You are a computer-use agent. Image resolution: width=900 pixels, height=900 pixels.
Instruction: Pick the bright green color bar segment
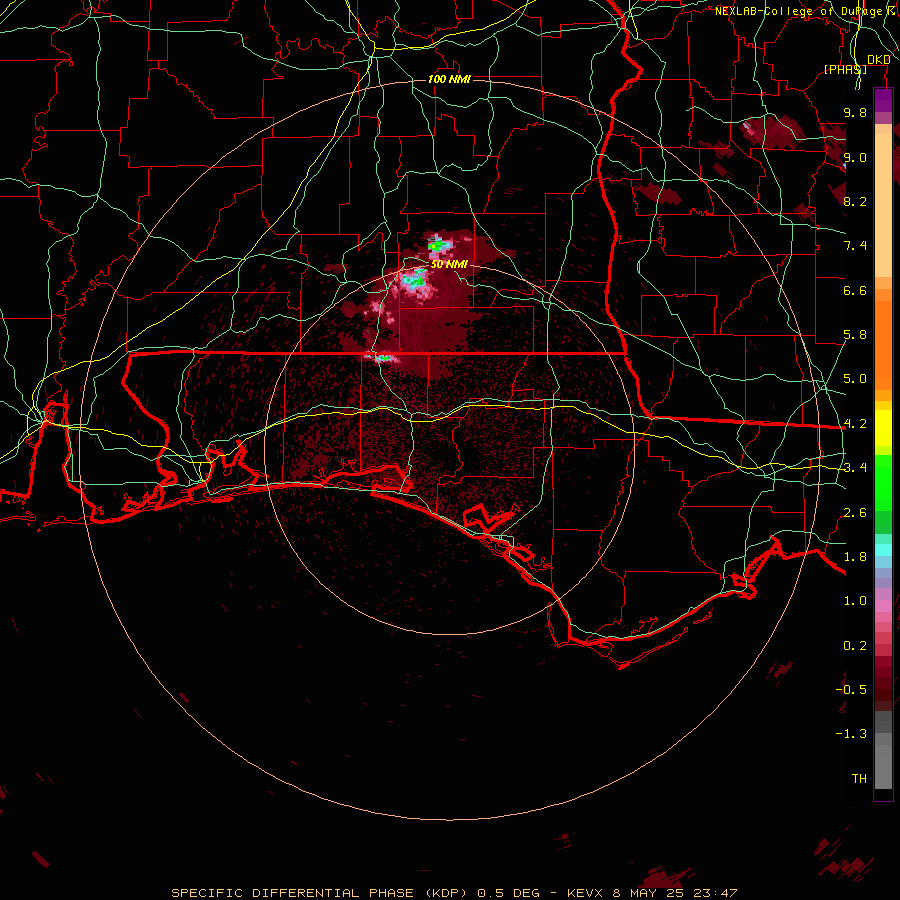pyautogui.click(x=883, y=482)
